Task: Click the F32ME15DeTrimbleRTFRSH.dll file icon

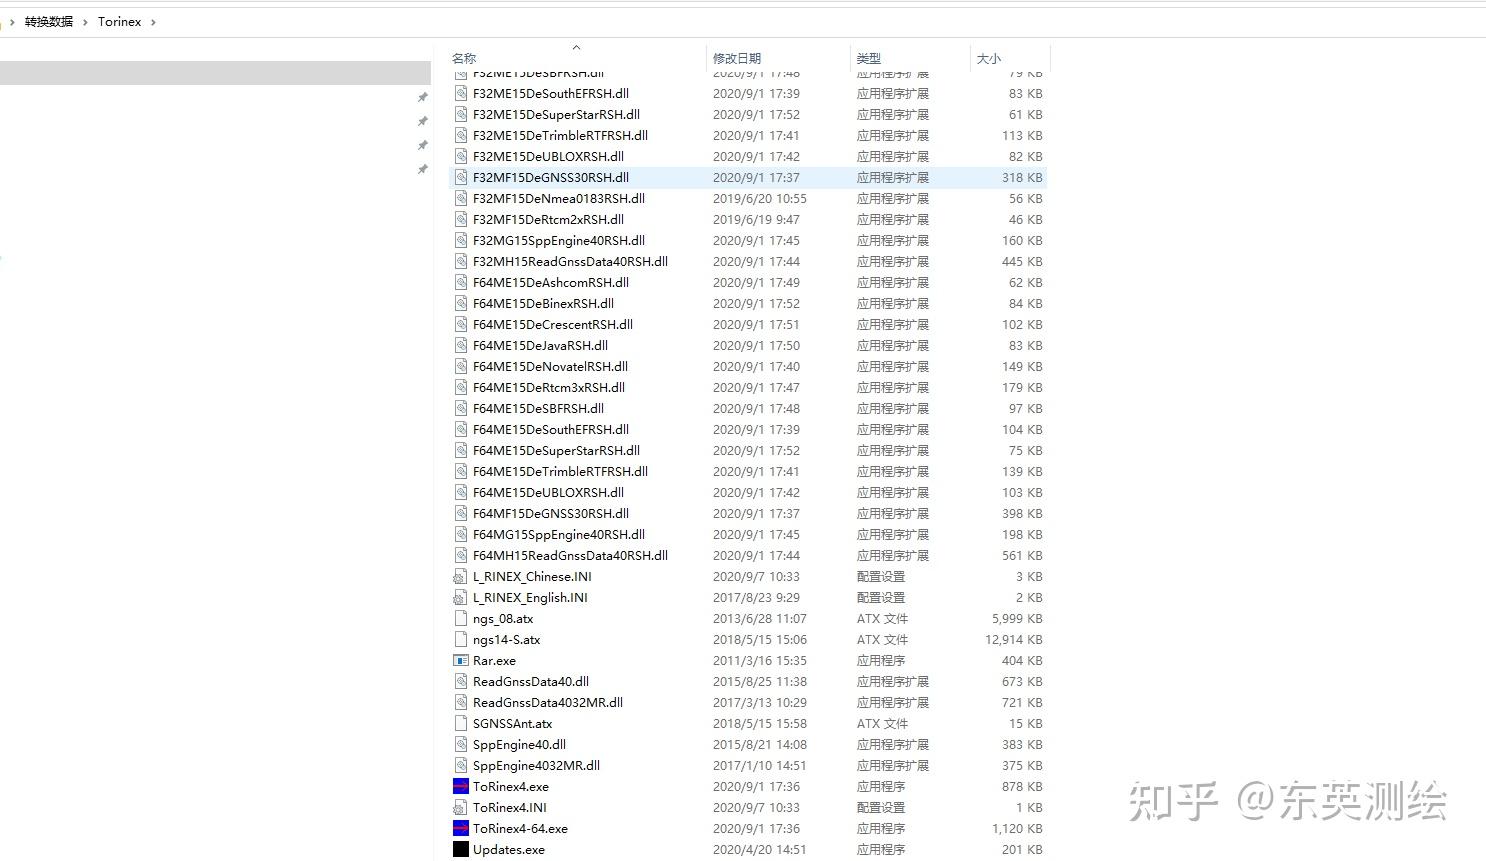Action: pyautogui.click(x=461, y=135)
